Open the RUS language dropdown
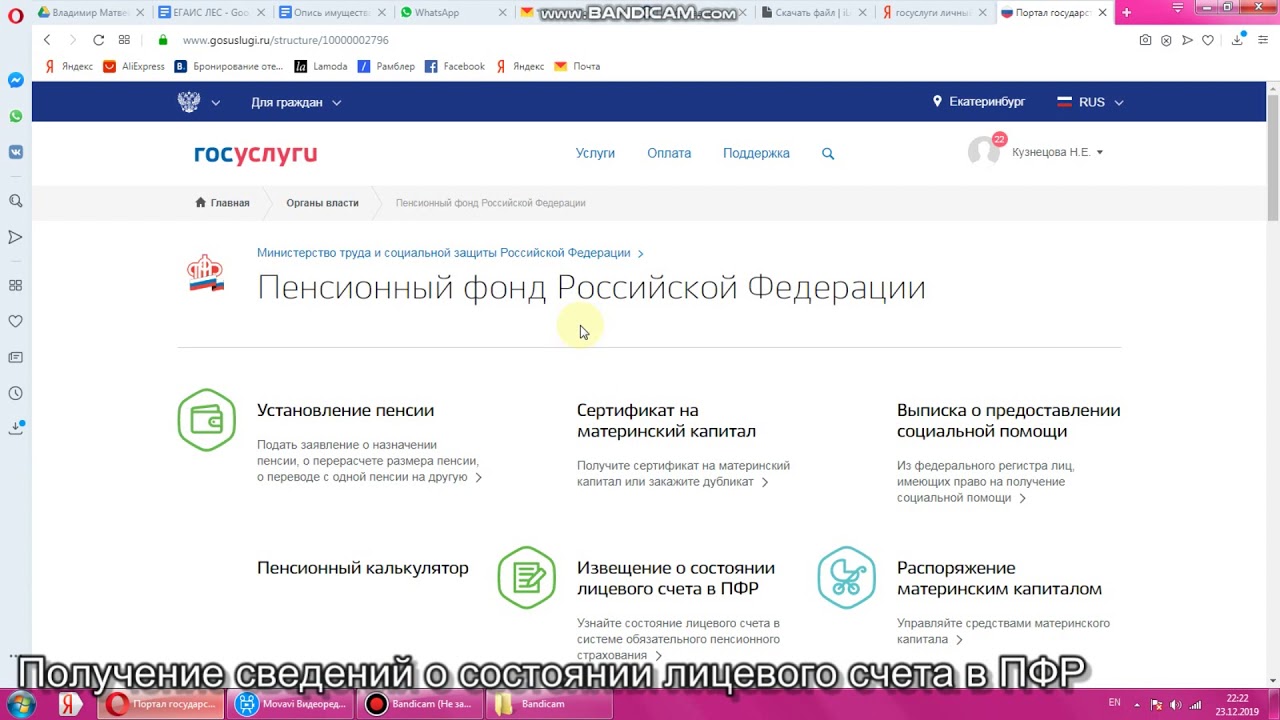The height and width of the screenshot is (720, 1280). click(1091, 102)
